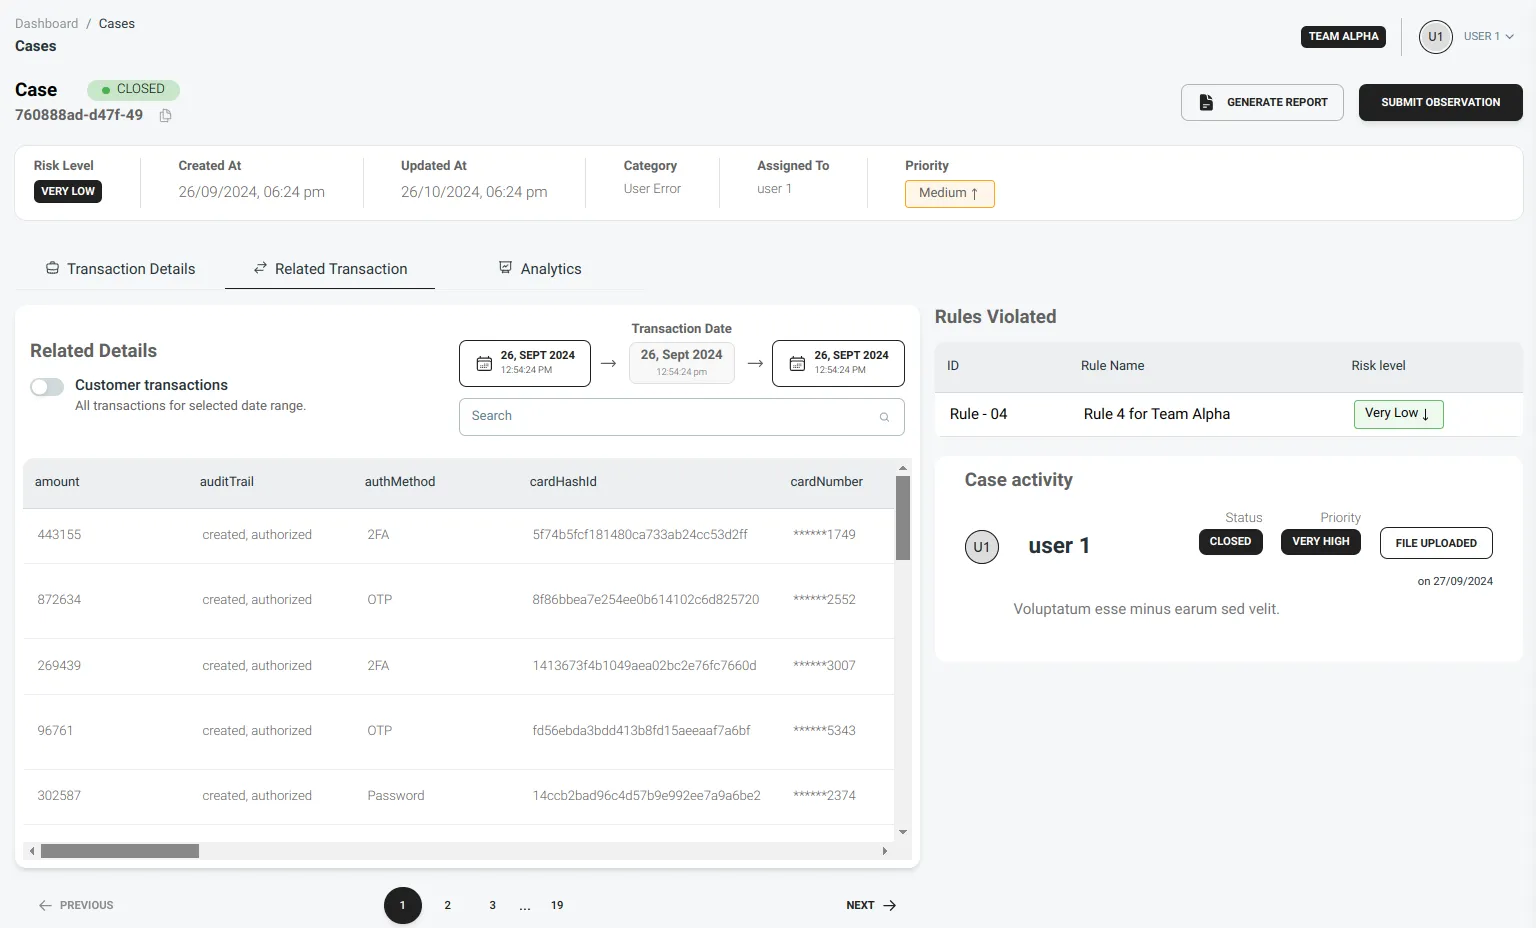The image size is (1536, 928).
Task: Click the FILE UPLOADED button
Action: [x=1436, y=543]
